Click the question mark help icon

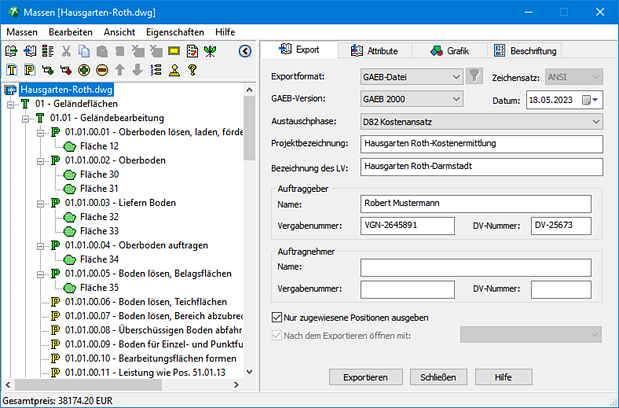click(191, 70)
